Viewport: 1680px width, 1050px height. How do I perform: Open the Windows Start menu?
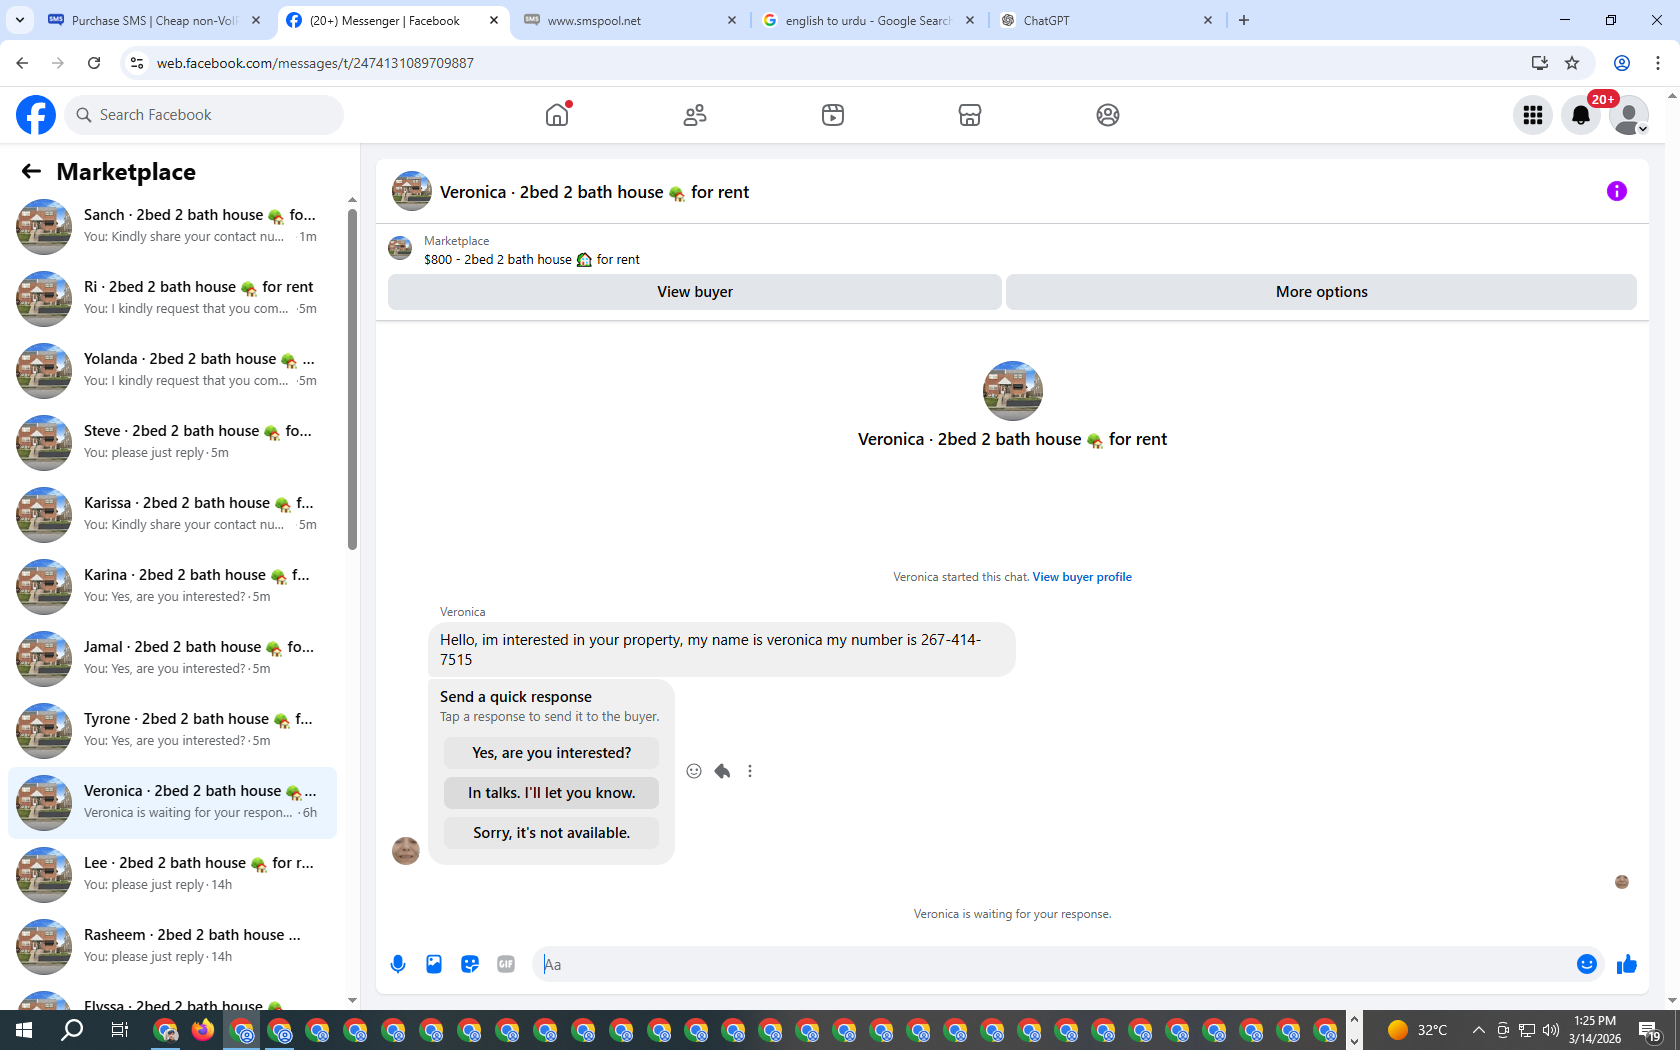[24, 1030]
